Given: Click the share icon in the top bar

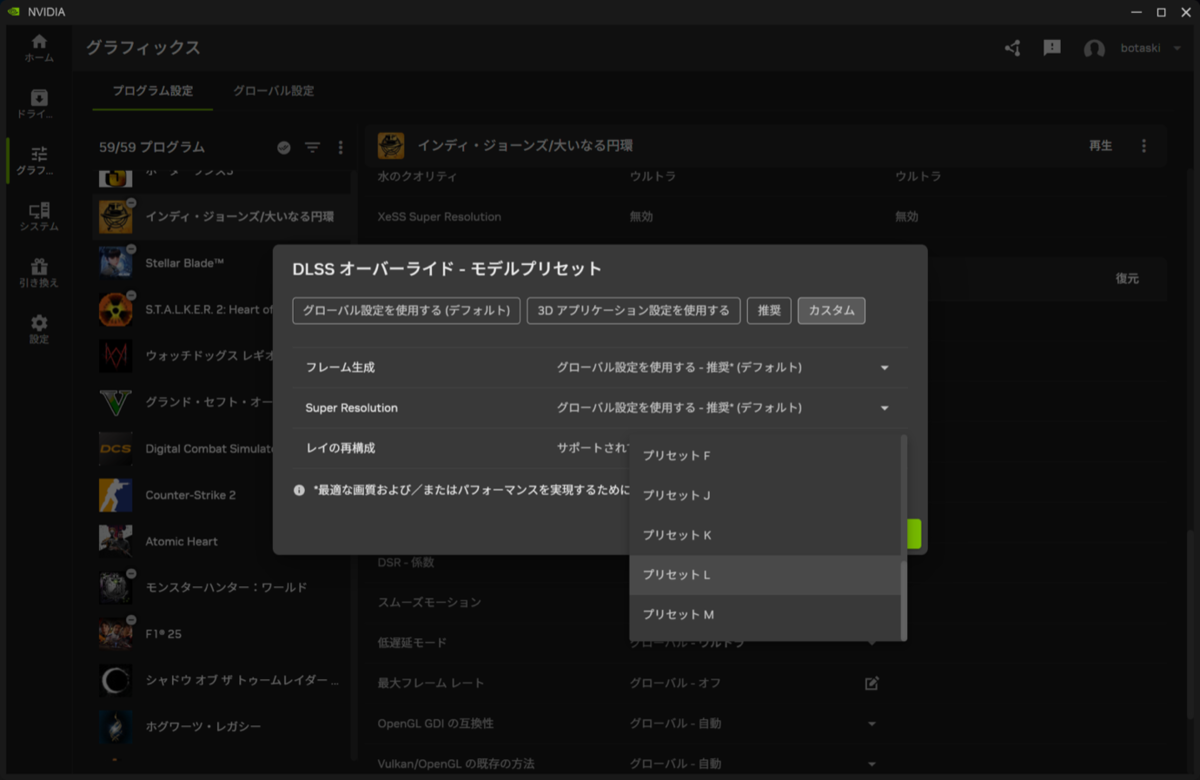Looking at the screenshot, I should pos(1011,47).
